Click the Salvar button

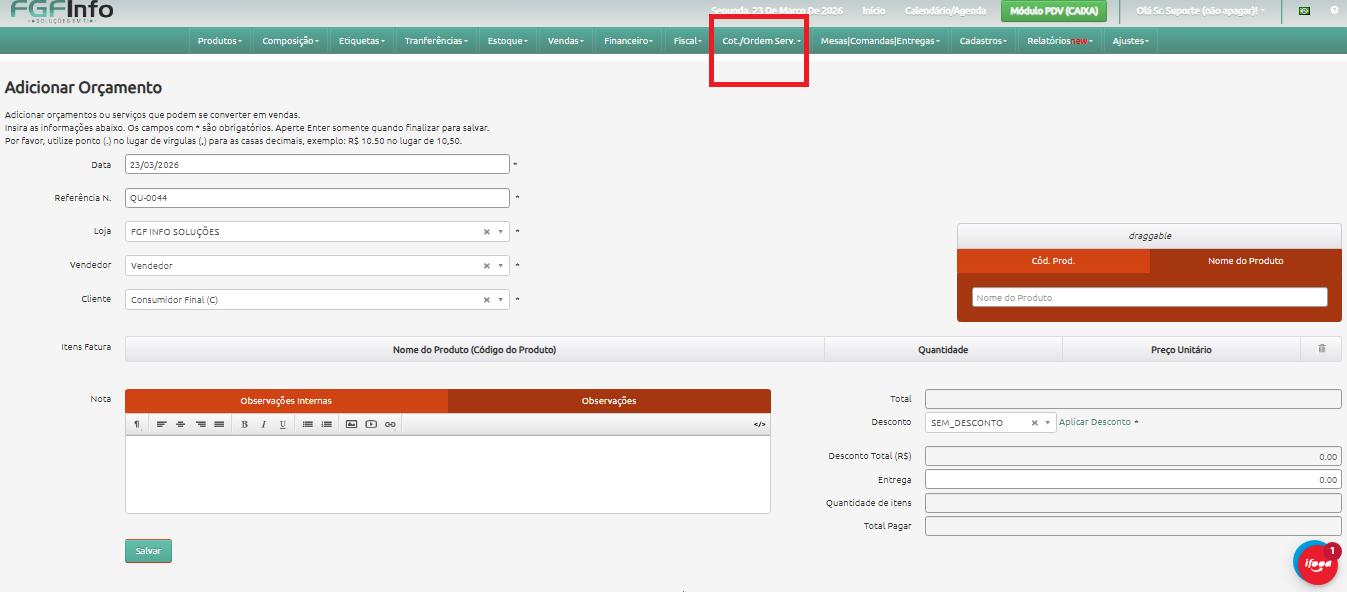148,551
